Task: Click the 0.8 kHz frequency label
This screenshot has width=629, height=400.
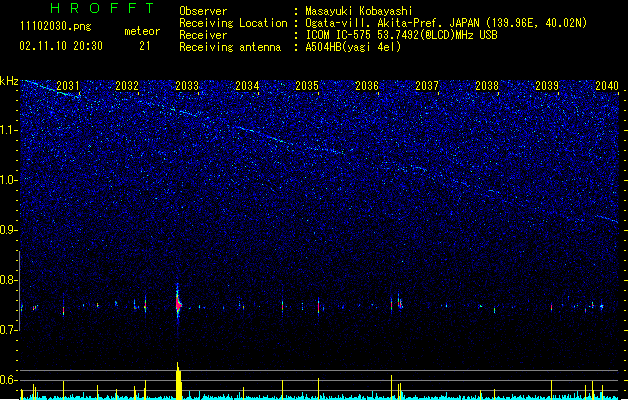Action: 9,280
